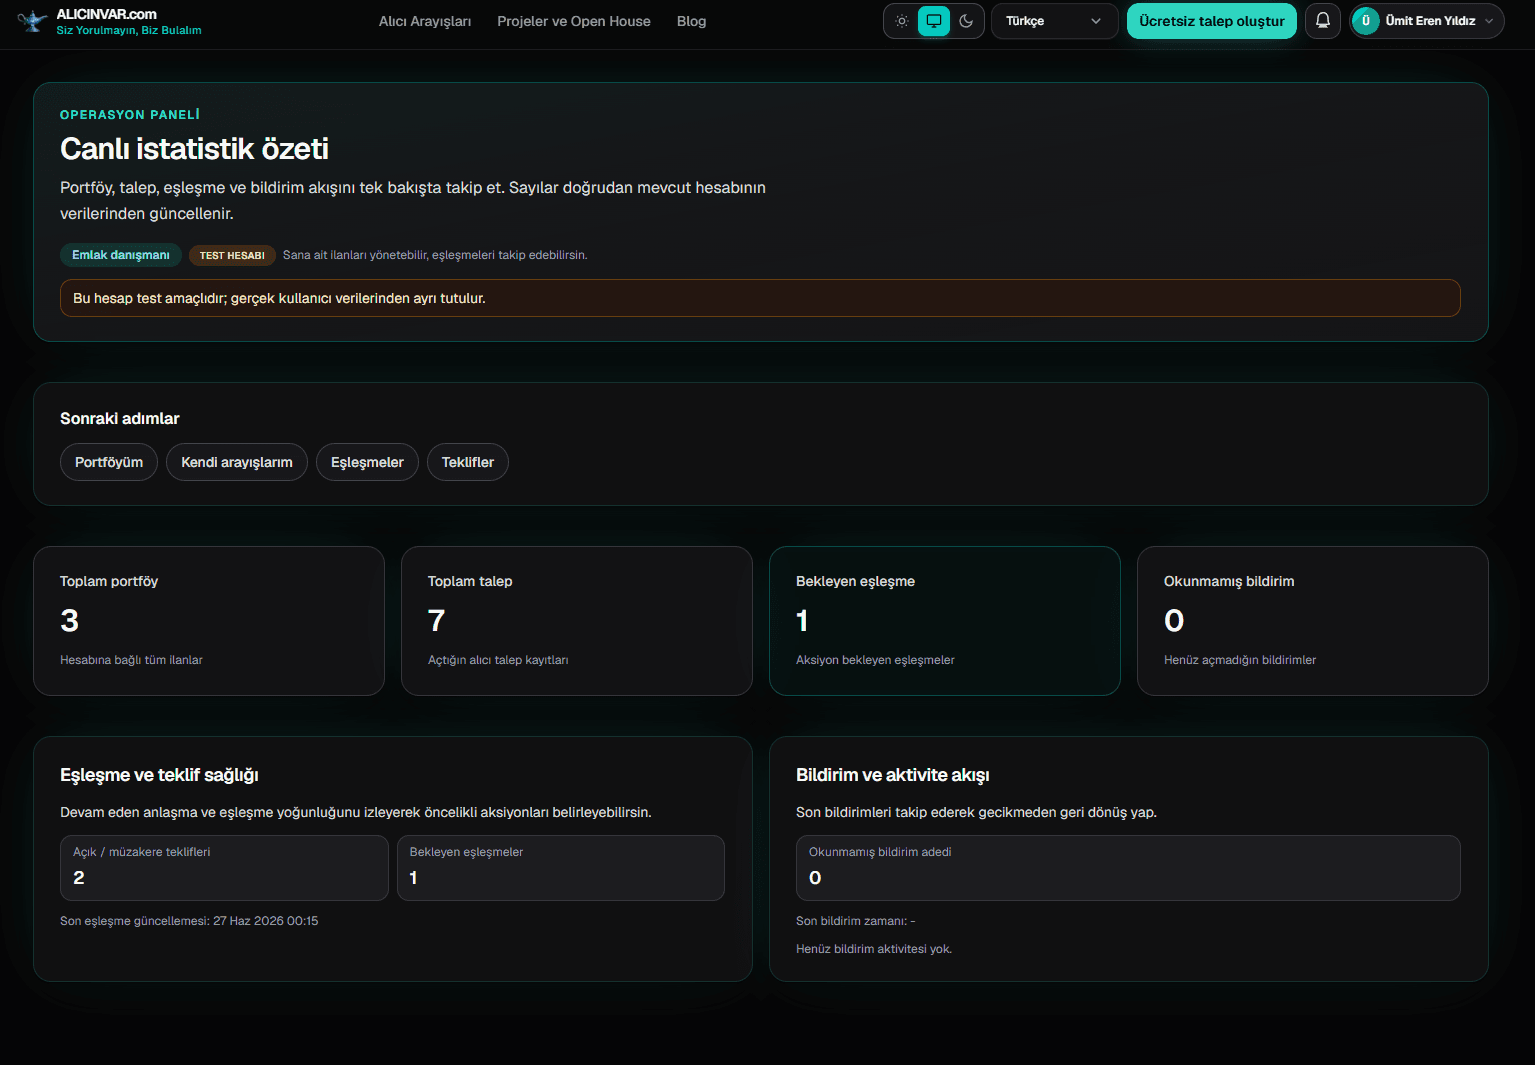Click Son bildirim zamanı text

tap(856, 921)
